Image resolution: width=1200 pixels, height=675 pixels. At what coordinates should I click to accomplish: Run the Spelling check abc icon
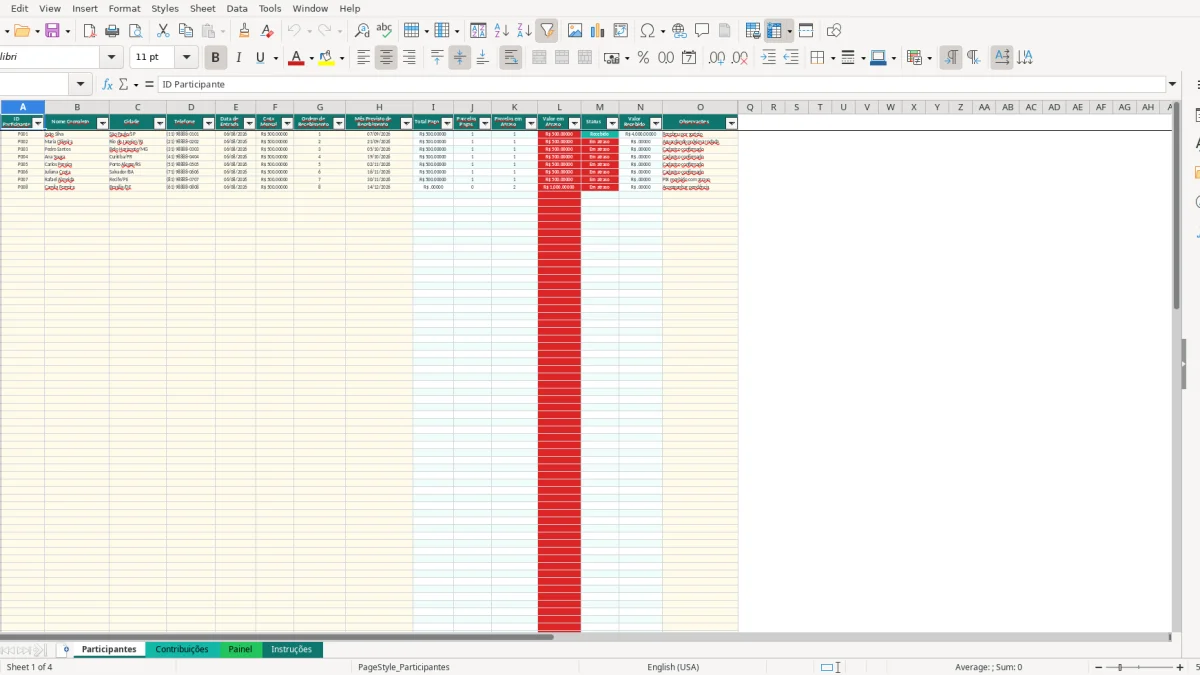pos(384,31)
